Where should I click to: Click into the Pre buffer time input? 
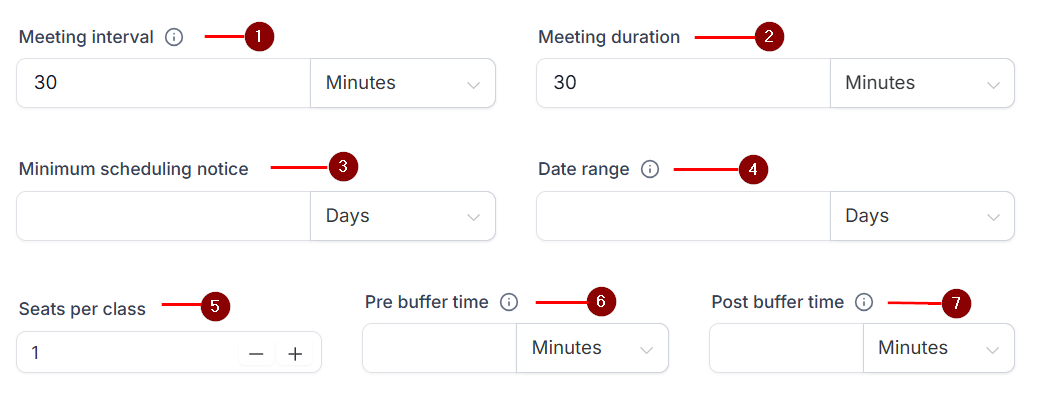(x=440, y=348)
